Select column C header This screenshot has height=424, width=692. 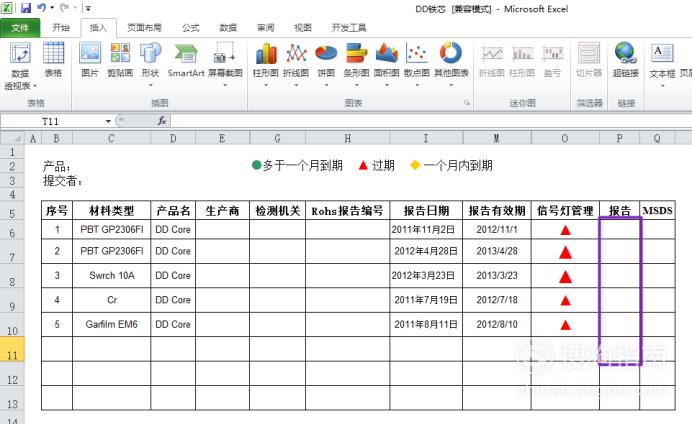111,139
